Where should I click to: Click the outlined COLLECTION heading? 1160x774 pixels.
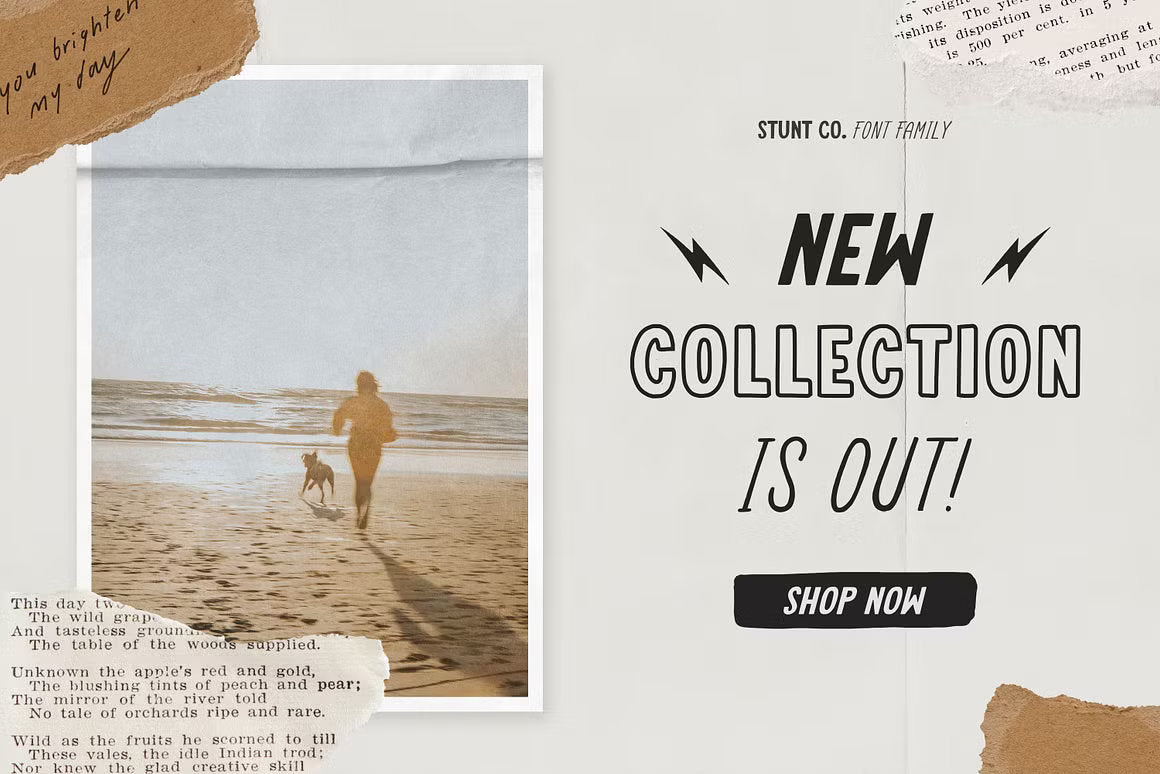point(856,360)
